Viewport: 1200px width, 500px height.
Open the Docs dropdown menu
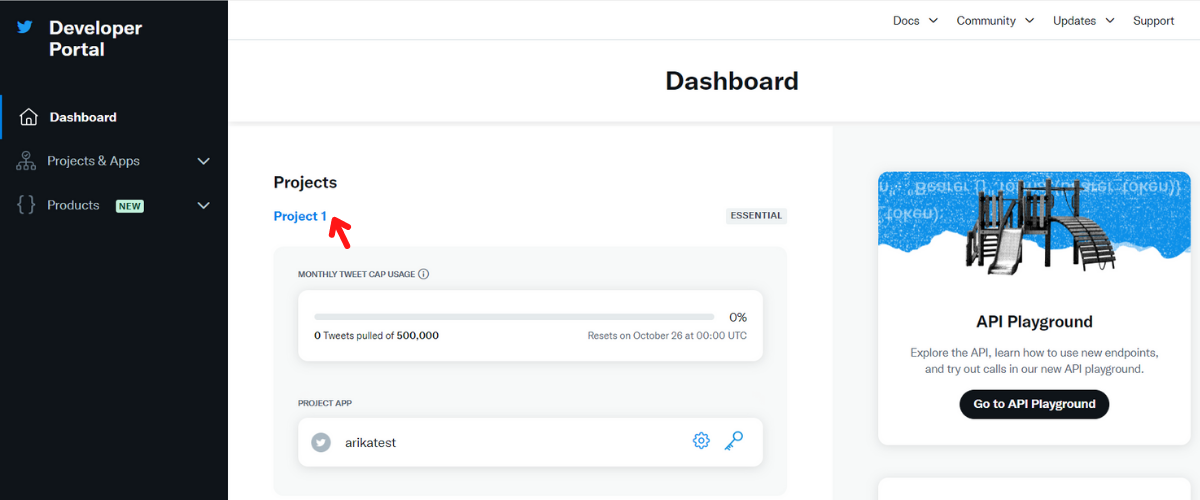pos(915,20)
